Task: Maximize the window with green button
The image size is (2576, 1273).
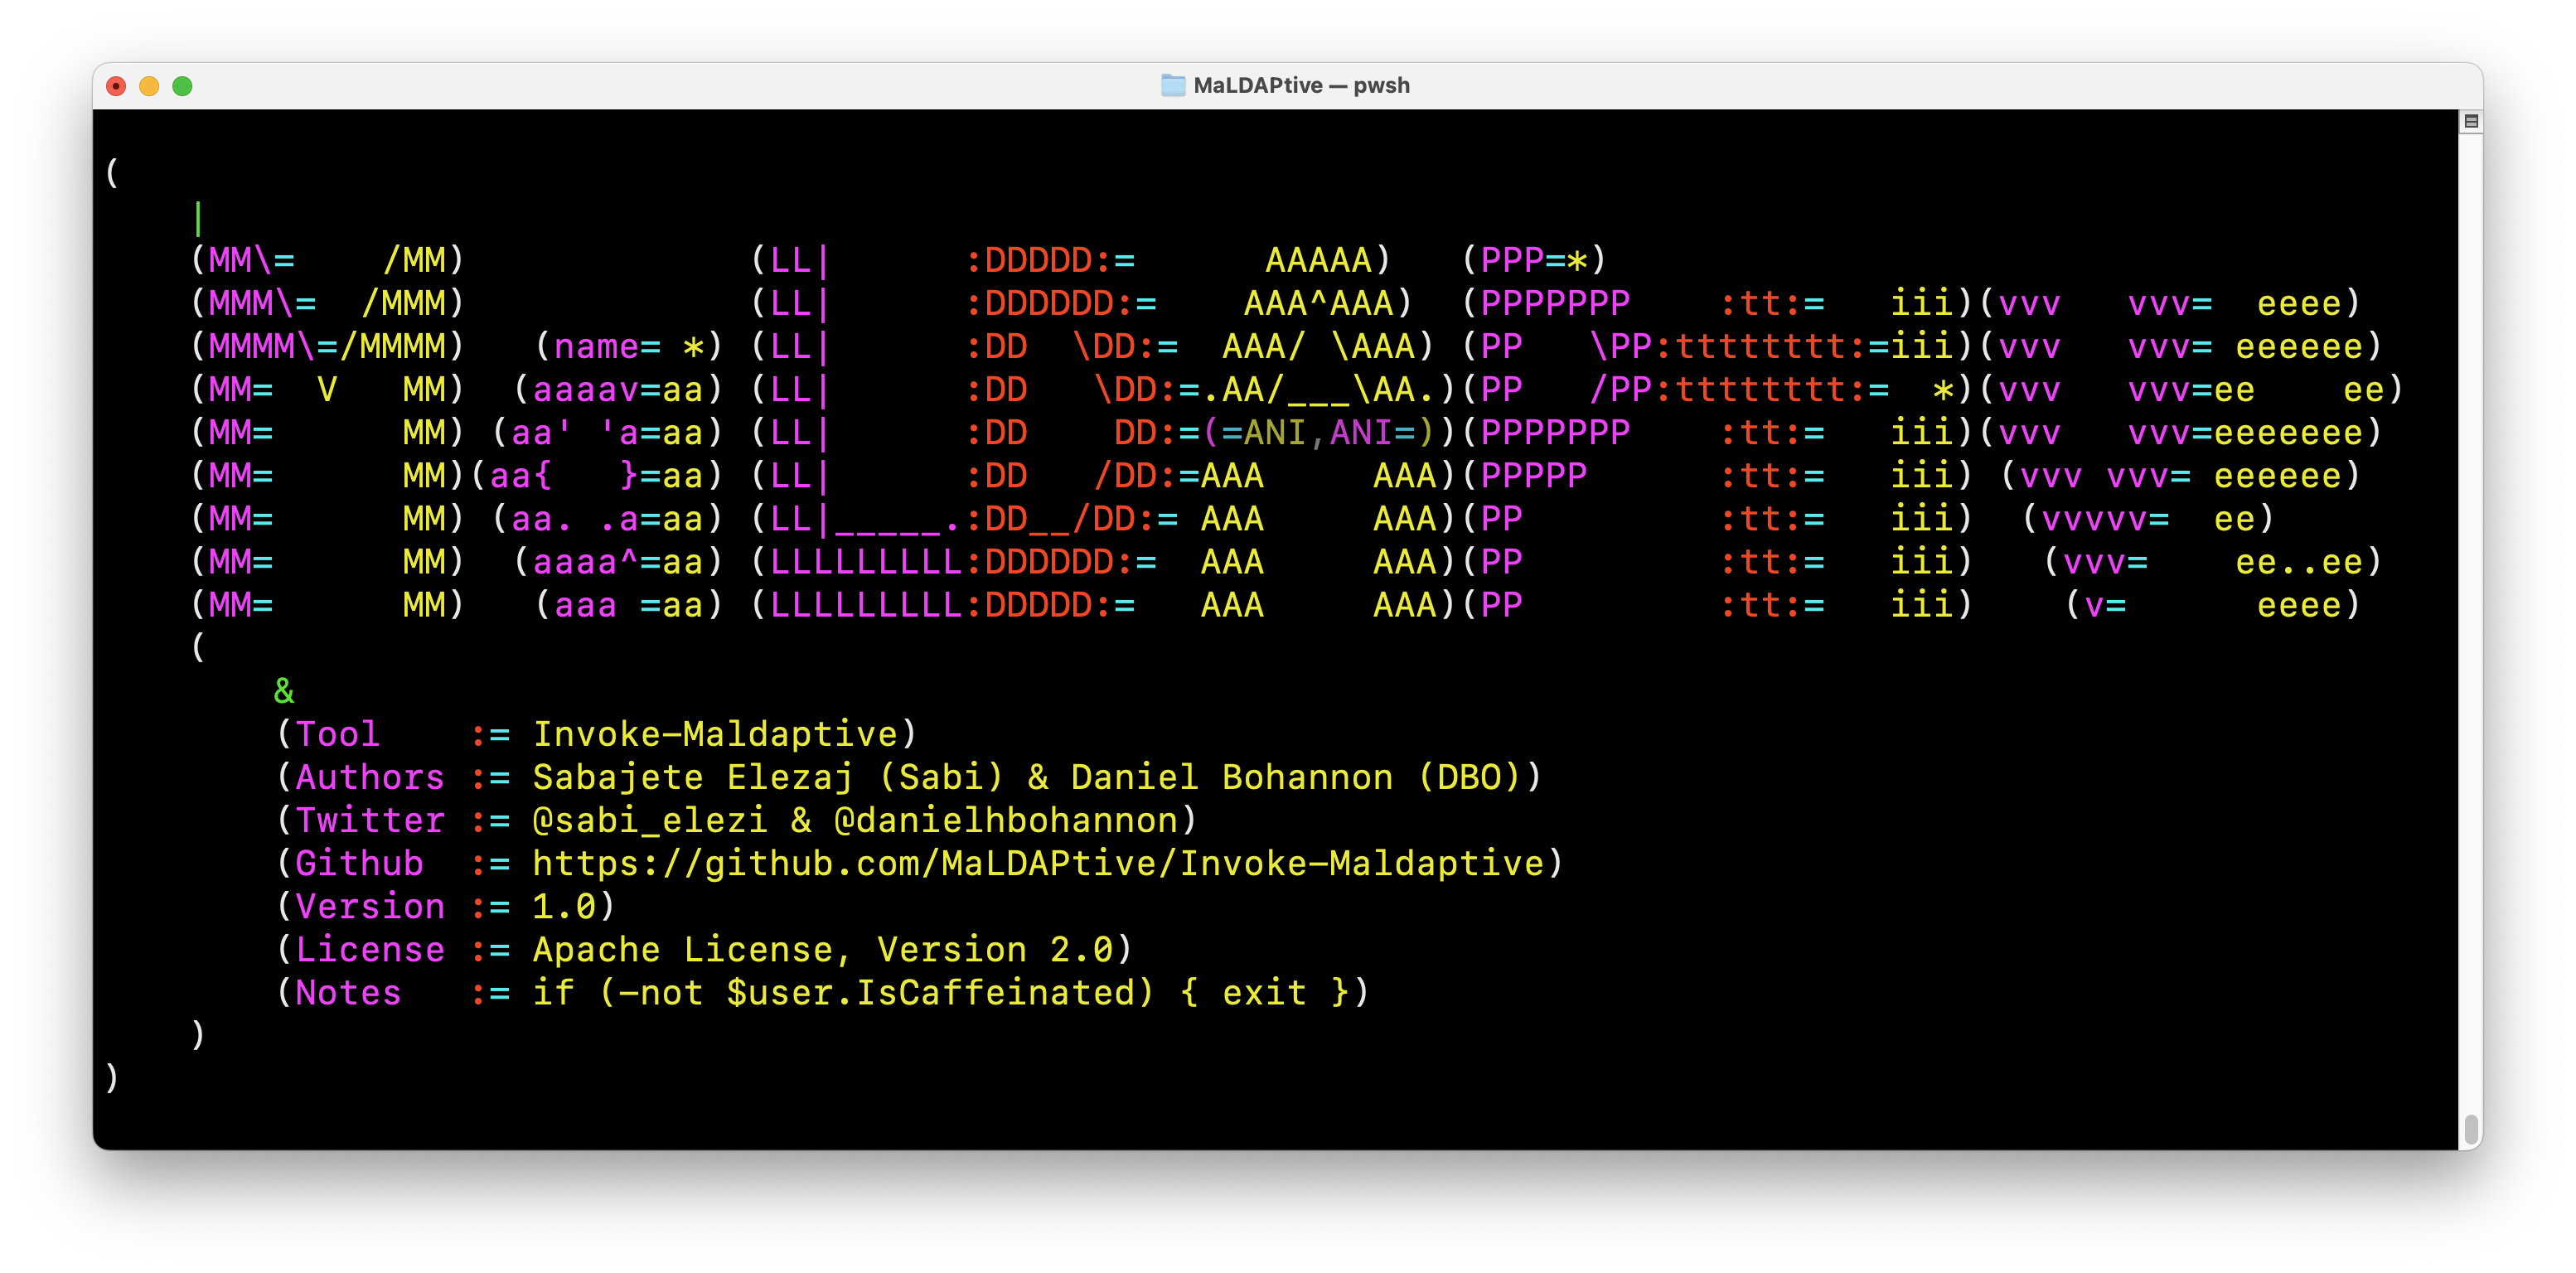Action: tap(182, 86)
